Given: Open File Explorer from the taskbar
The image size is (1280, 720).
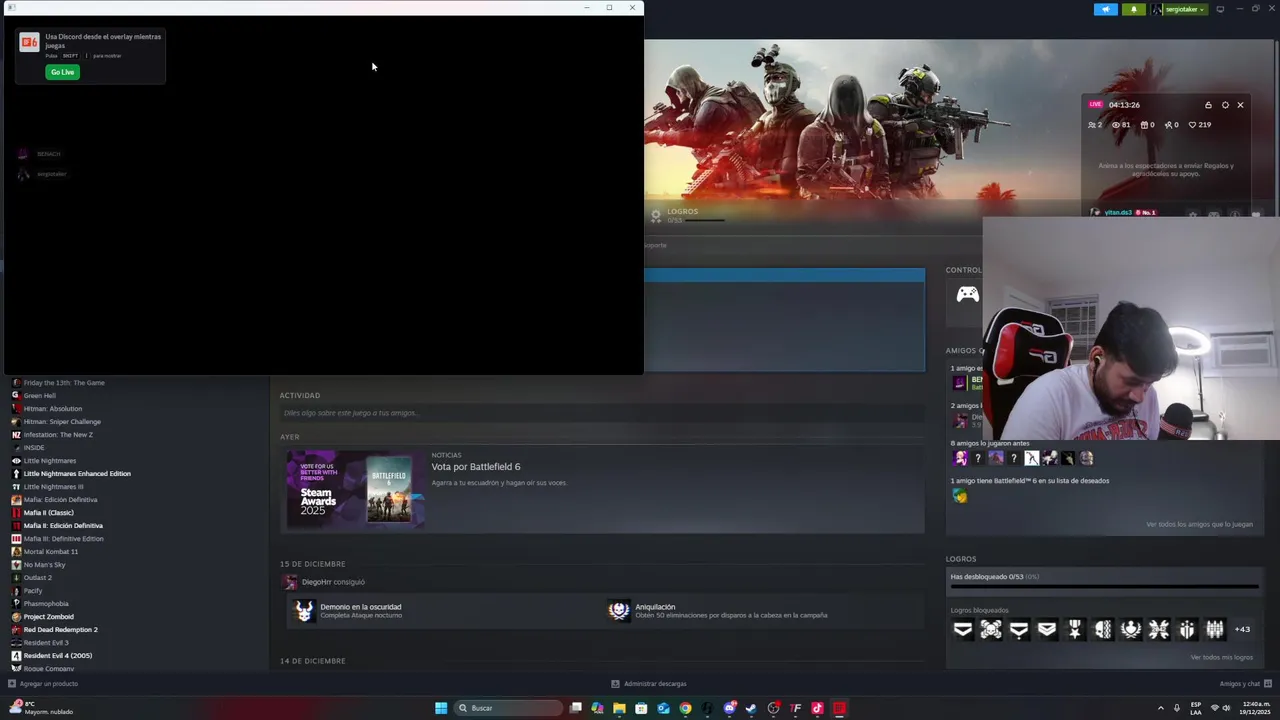Looking at the screenshot, I should pyautogui.click(x=619, y=708).
